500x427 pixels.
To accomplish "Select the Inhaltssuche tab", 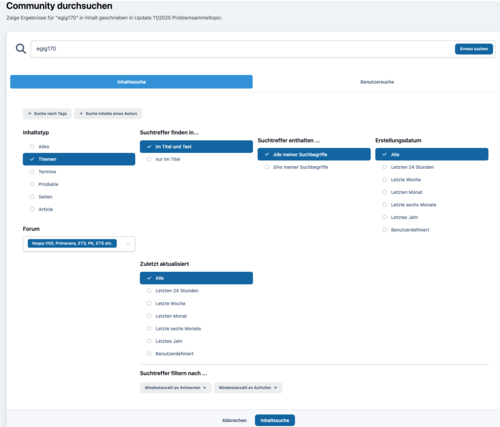I will pyautogui.click(x=131, y=82).
